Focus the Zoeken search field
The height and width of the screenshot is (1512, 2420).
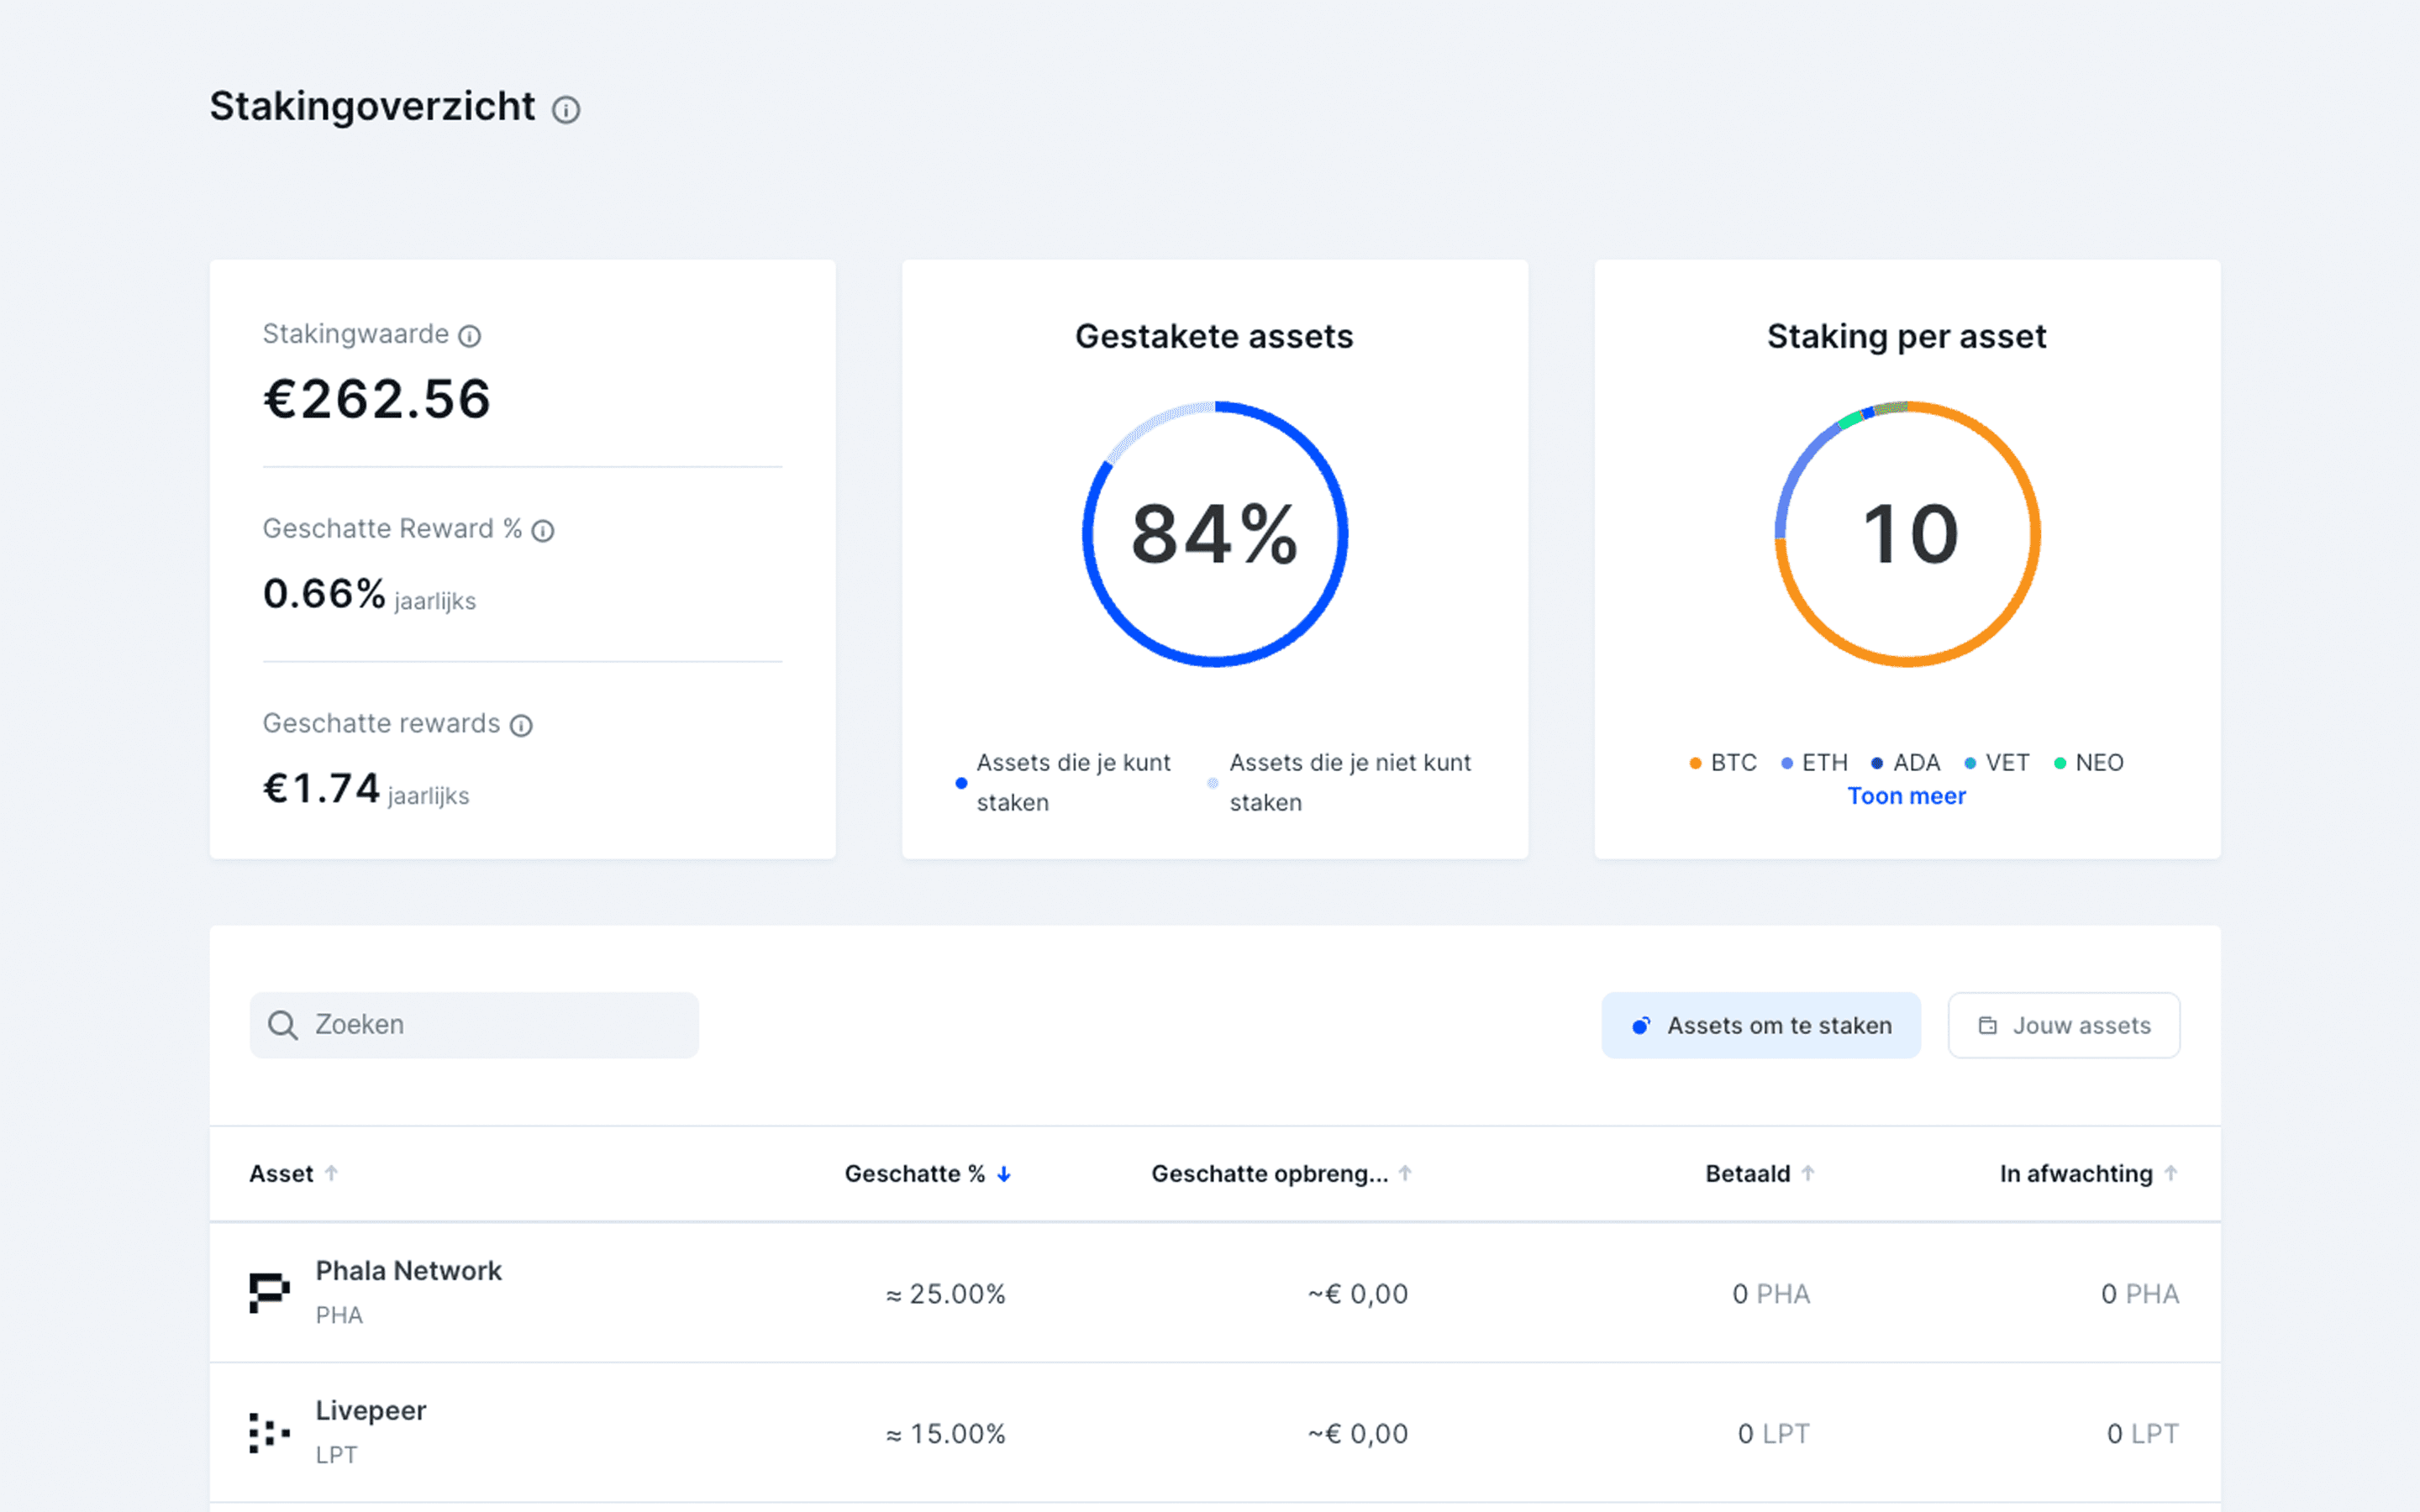pos(474,1025)
